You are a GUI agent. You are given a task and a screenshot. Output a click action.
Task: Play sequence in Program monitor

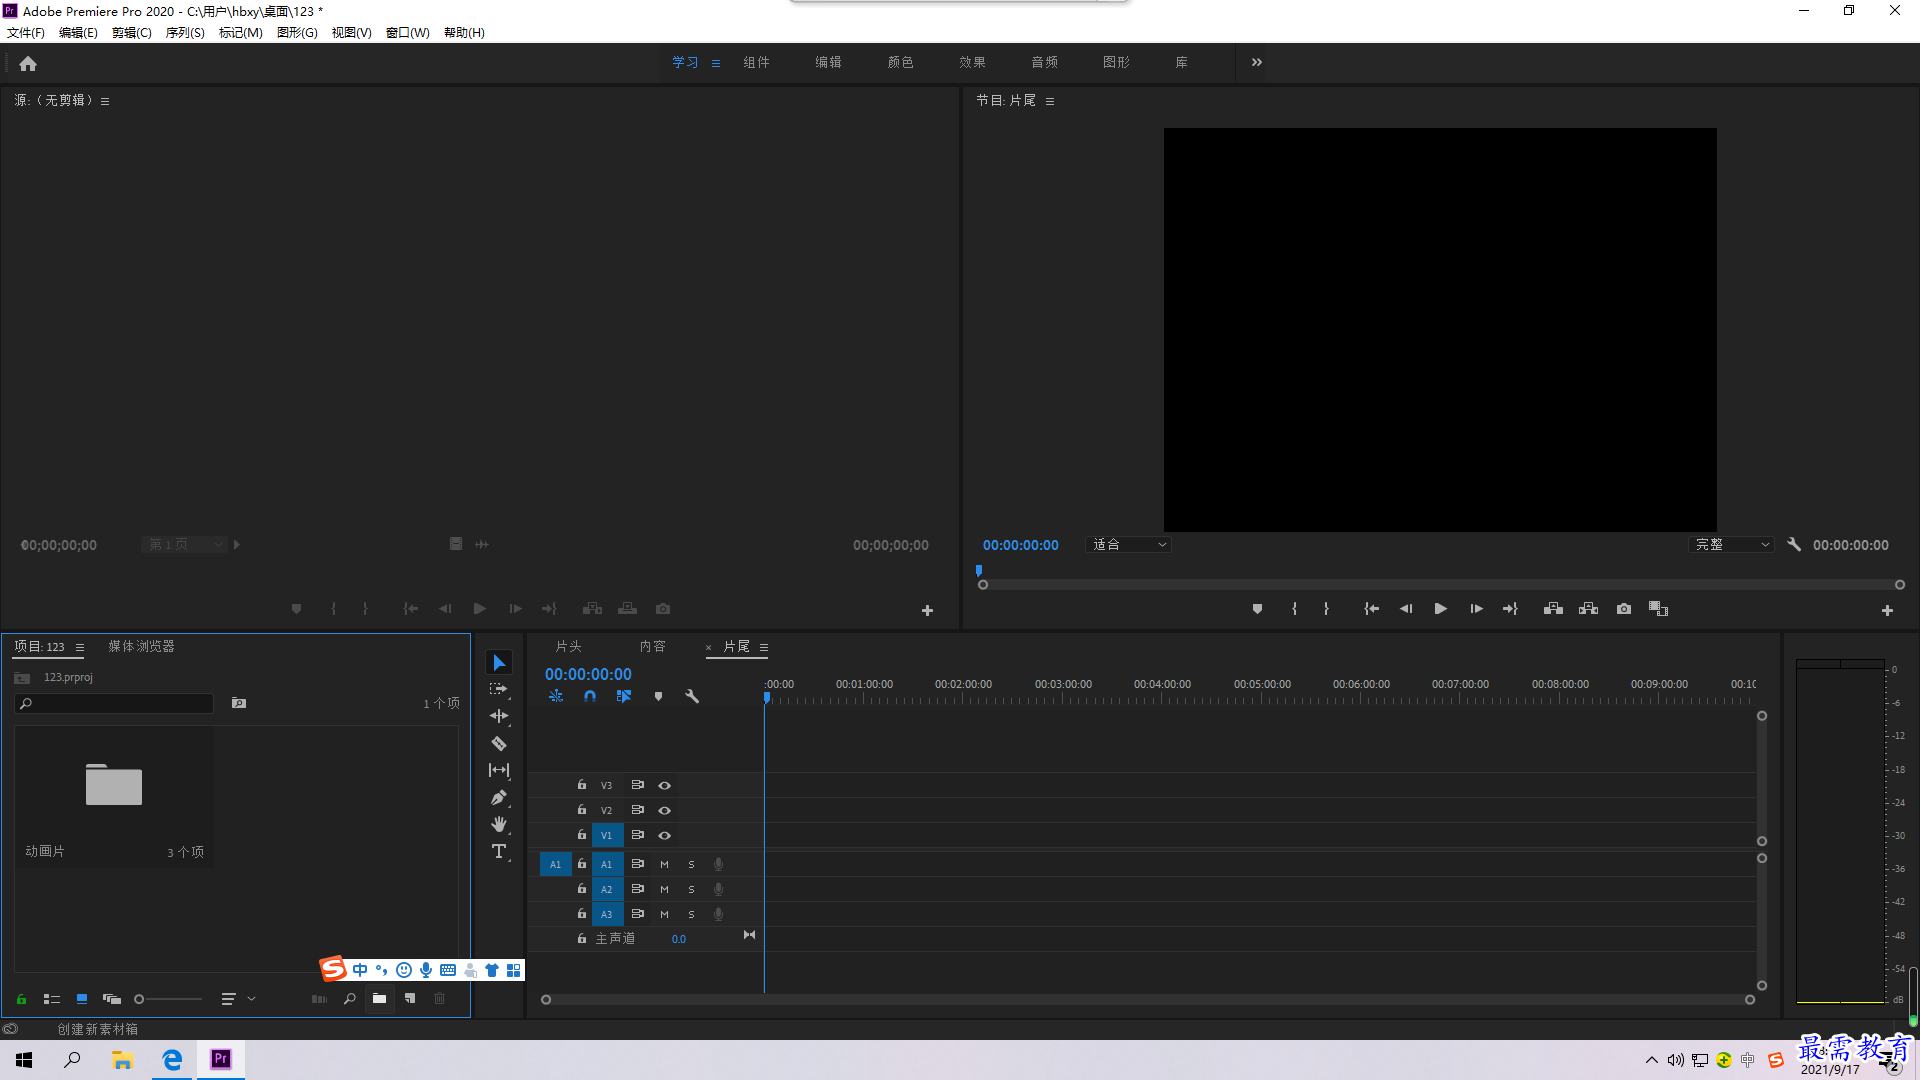point(1440,609)
